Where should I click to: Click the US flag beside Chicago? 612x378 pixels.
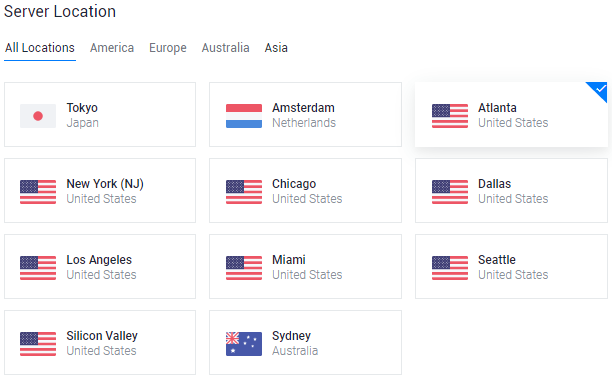pos(244,192)
